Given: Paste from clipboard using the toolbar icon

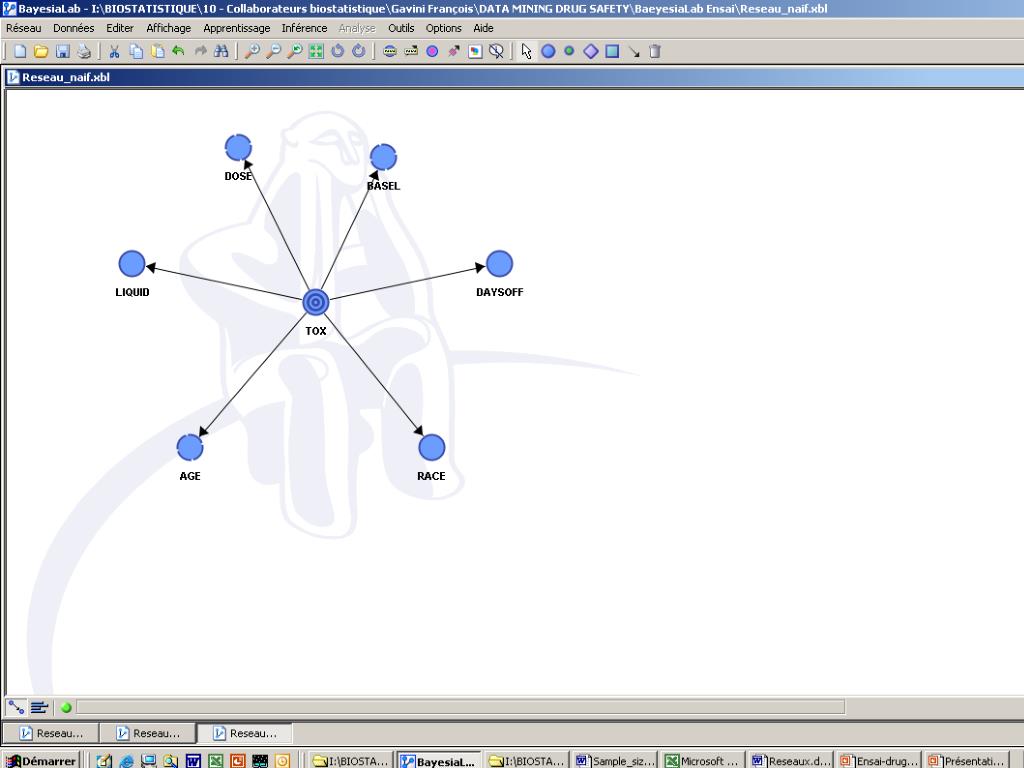Looking at the screenshot, I should (x=157, y=51).
